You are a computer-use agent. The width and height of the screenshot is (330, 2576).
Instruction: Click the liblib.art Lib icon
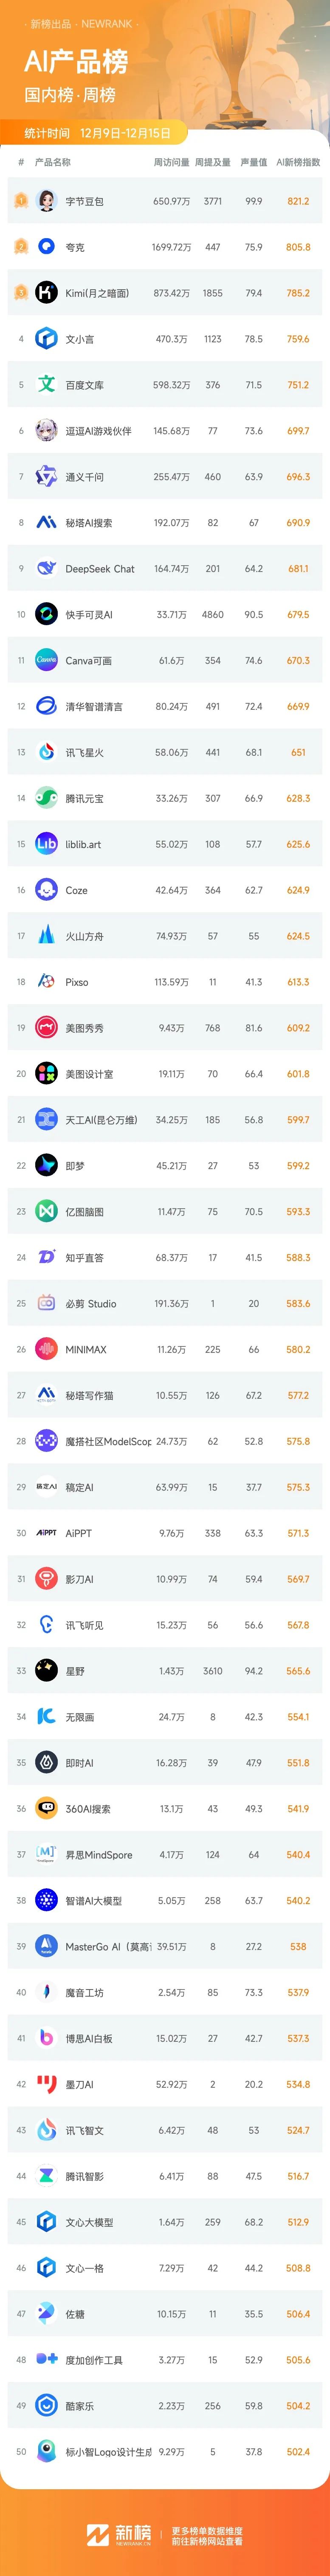[46, 844]
